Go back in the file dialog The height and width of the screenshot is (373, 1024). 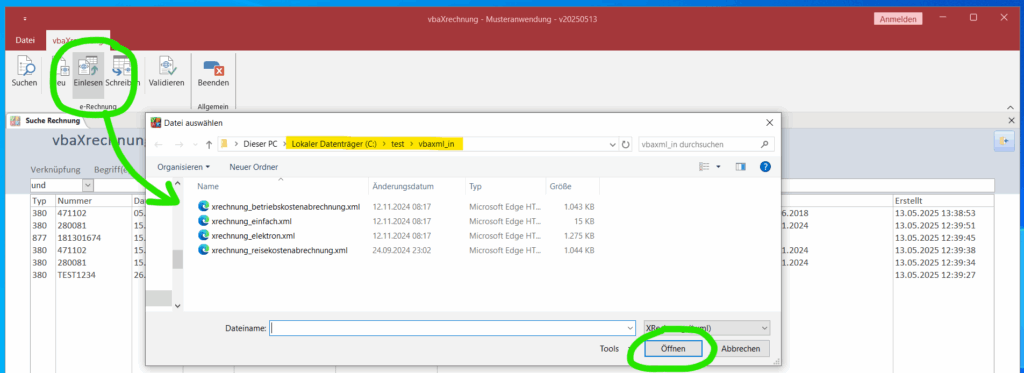(x=159, y=144)
